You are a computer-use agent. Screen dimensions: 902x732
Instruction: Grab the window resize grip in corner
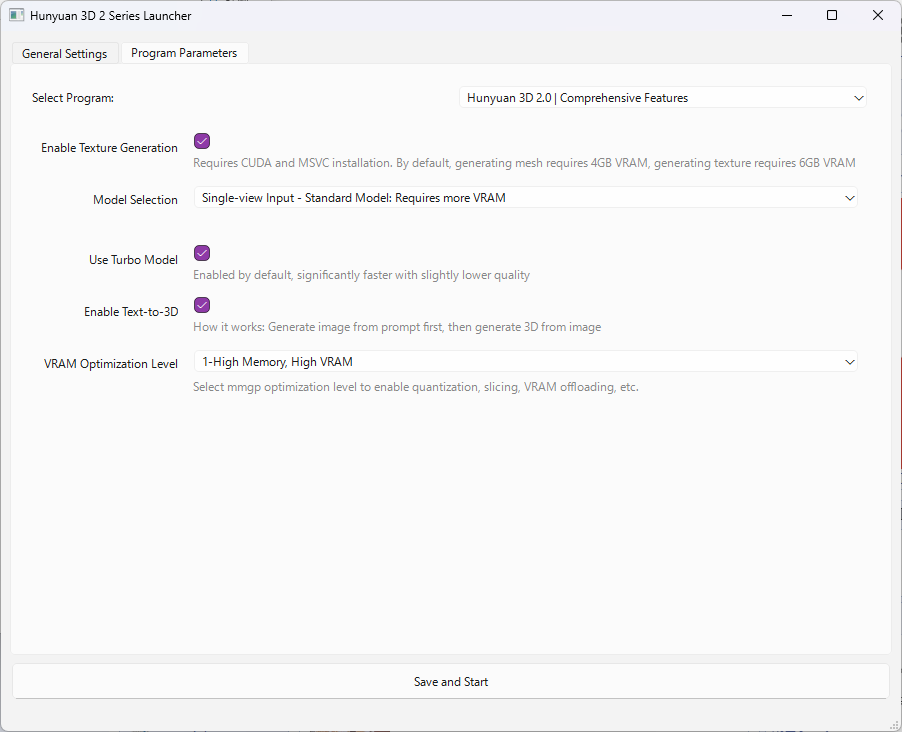tap(894, 724)
